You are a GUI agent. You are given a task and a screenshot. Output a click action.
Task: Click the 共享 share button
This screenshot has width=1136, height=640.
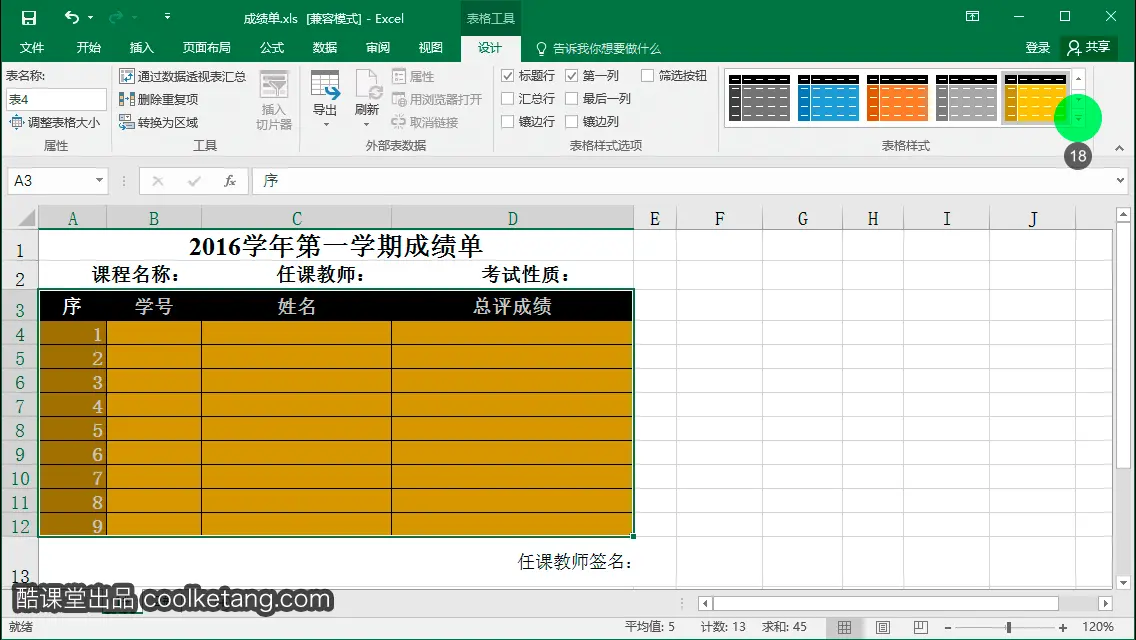pos(1088,48)
